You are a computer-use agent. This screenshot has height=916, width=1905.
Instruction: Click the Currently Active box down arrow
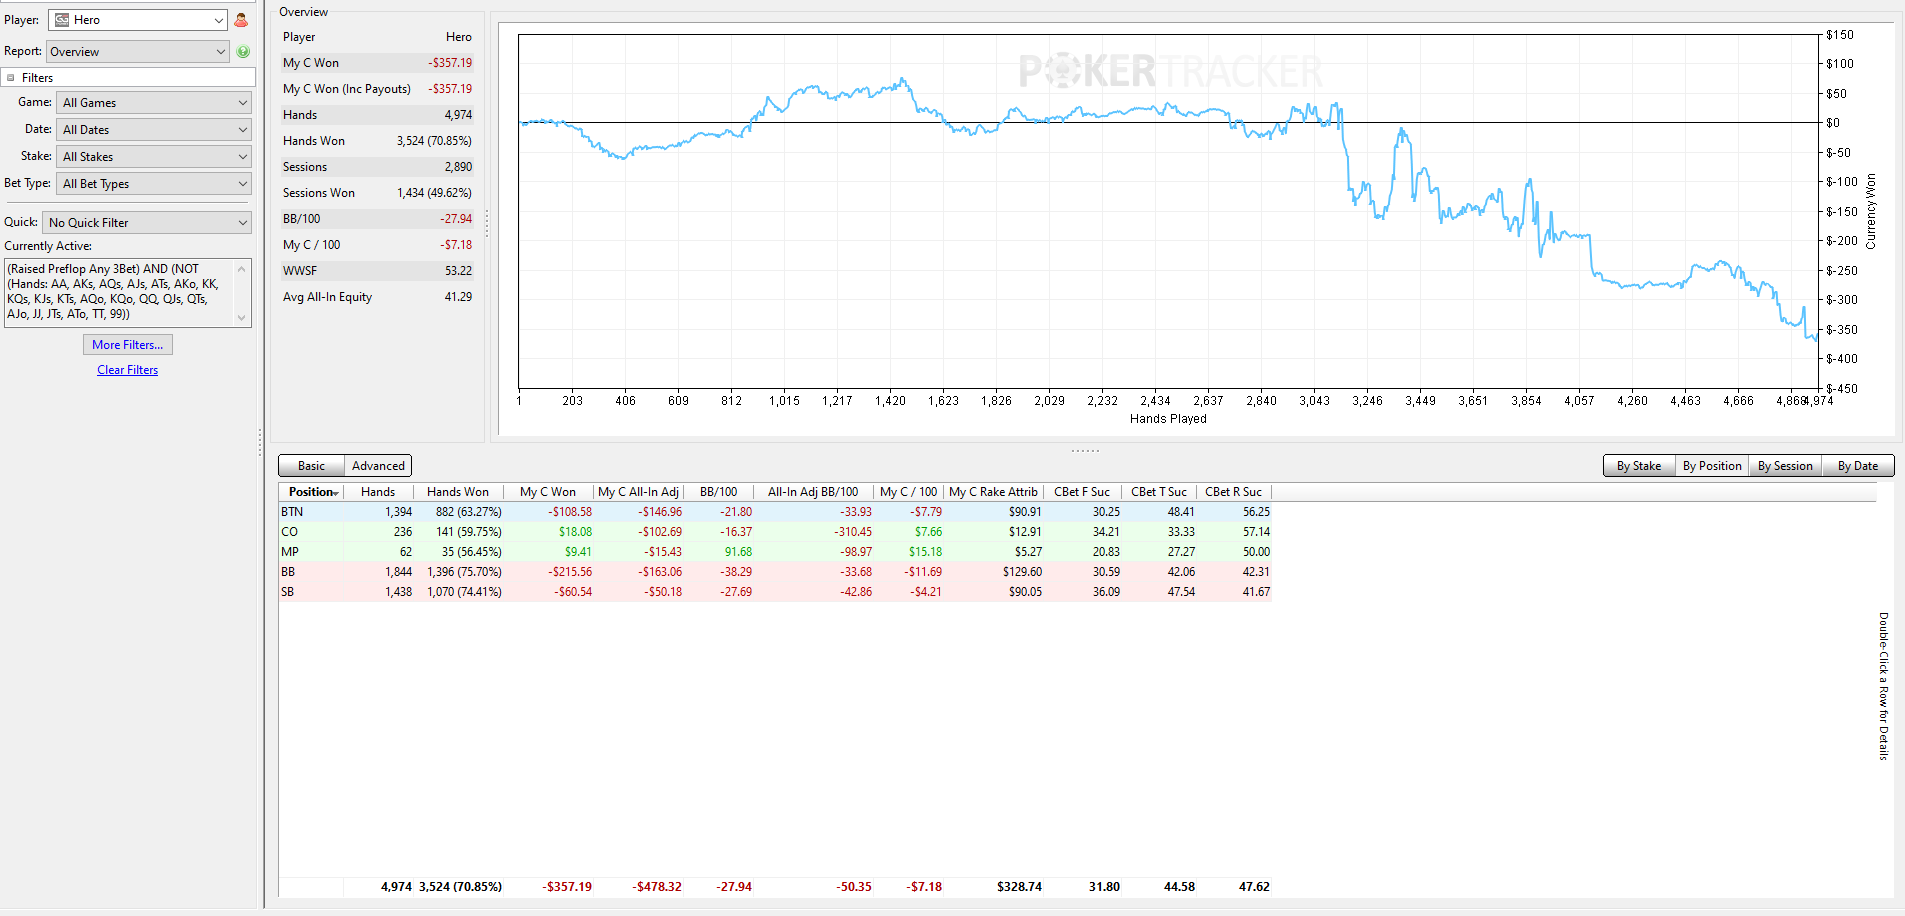241,318
